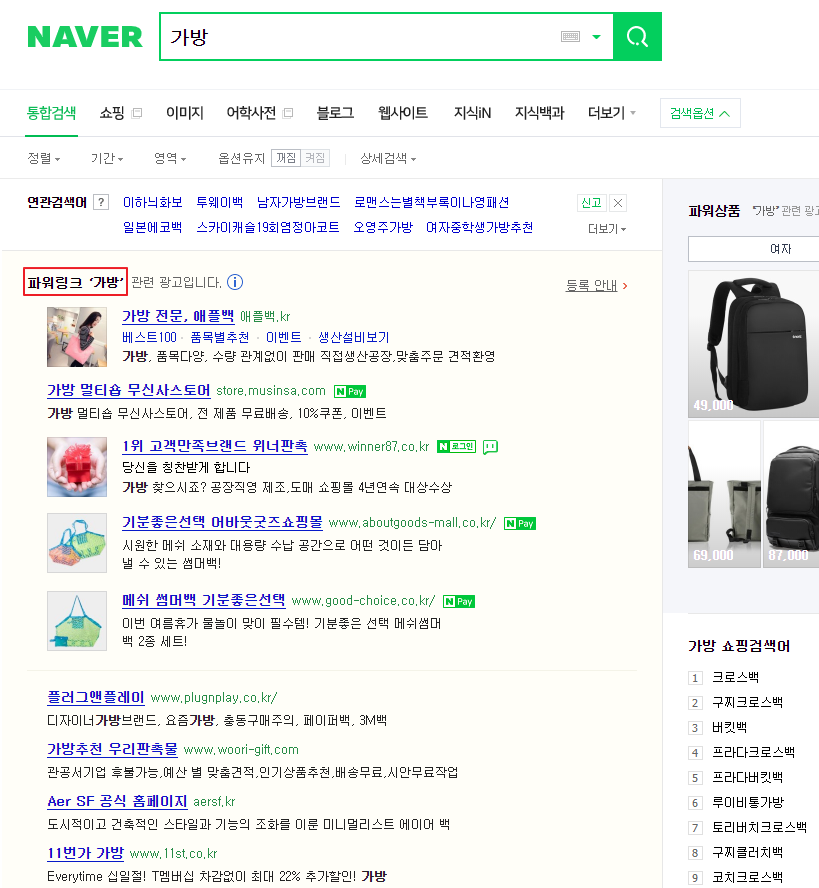Open the 어학사전 tab

coord(251,113)
